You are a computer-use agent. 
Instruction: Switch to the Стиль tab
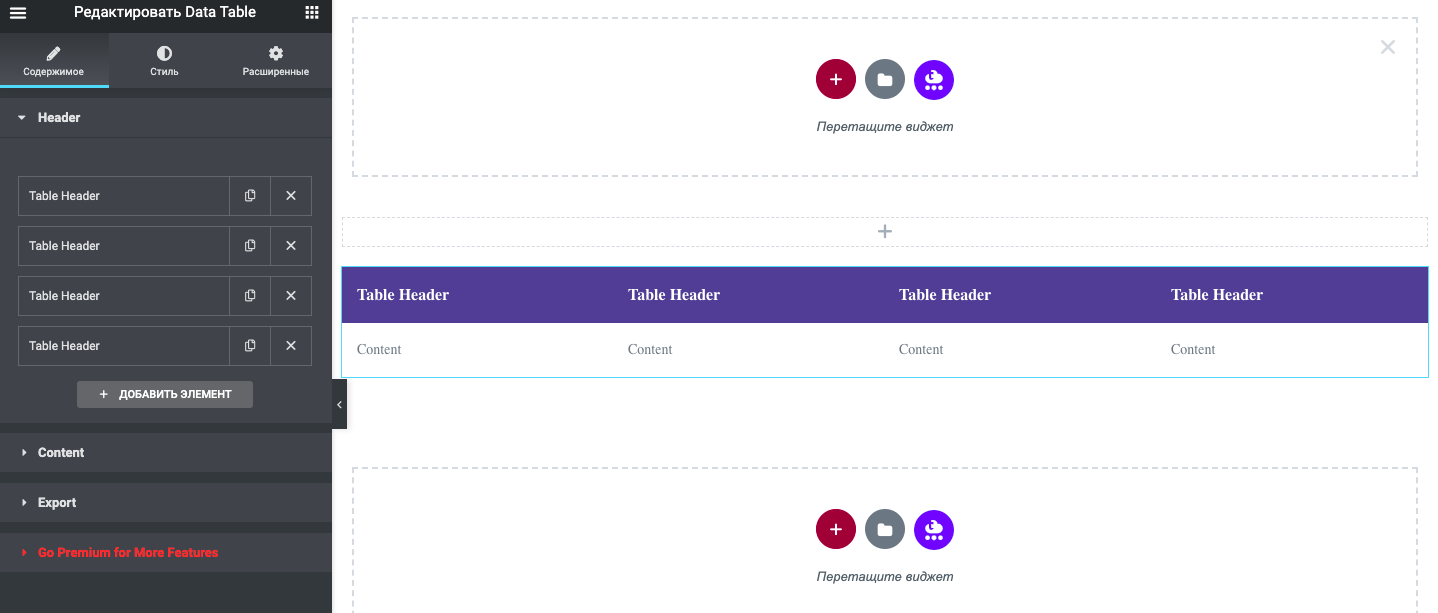pos(164,61)
